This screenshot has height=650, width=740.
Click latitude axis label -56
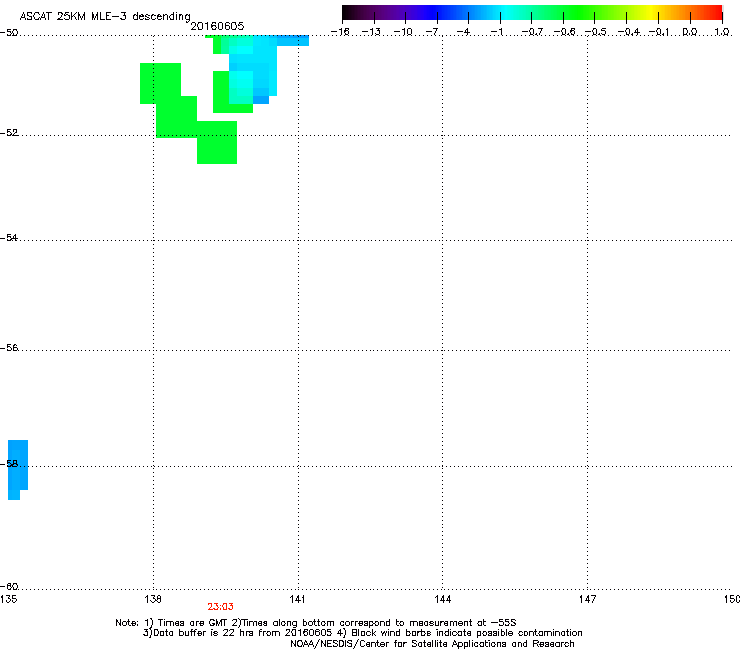[x=9, y=348]
